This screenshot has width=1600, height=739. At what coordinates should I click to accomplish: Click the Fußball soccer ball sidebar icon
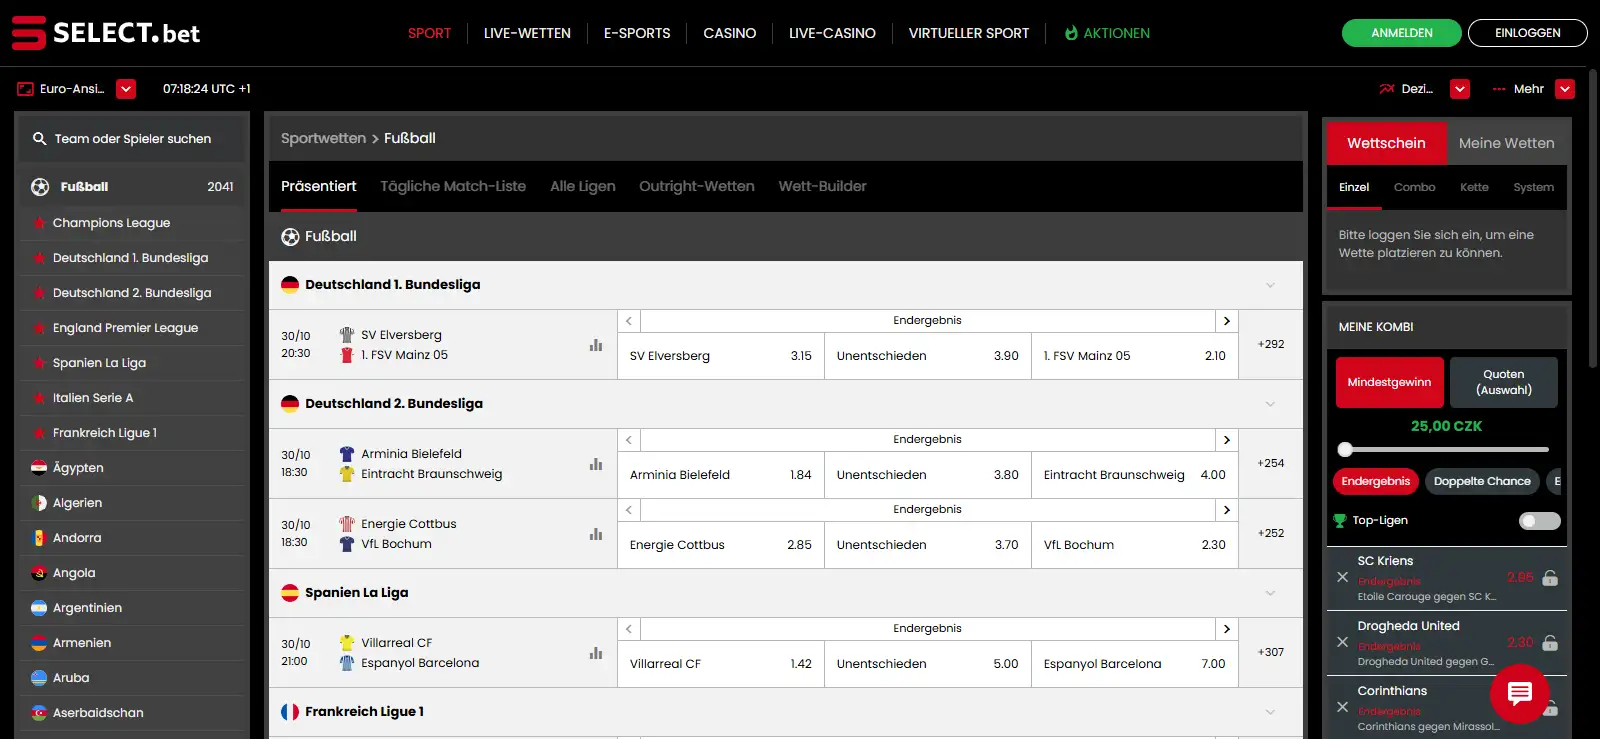pyautogui.click(x=40, y=187)
